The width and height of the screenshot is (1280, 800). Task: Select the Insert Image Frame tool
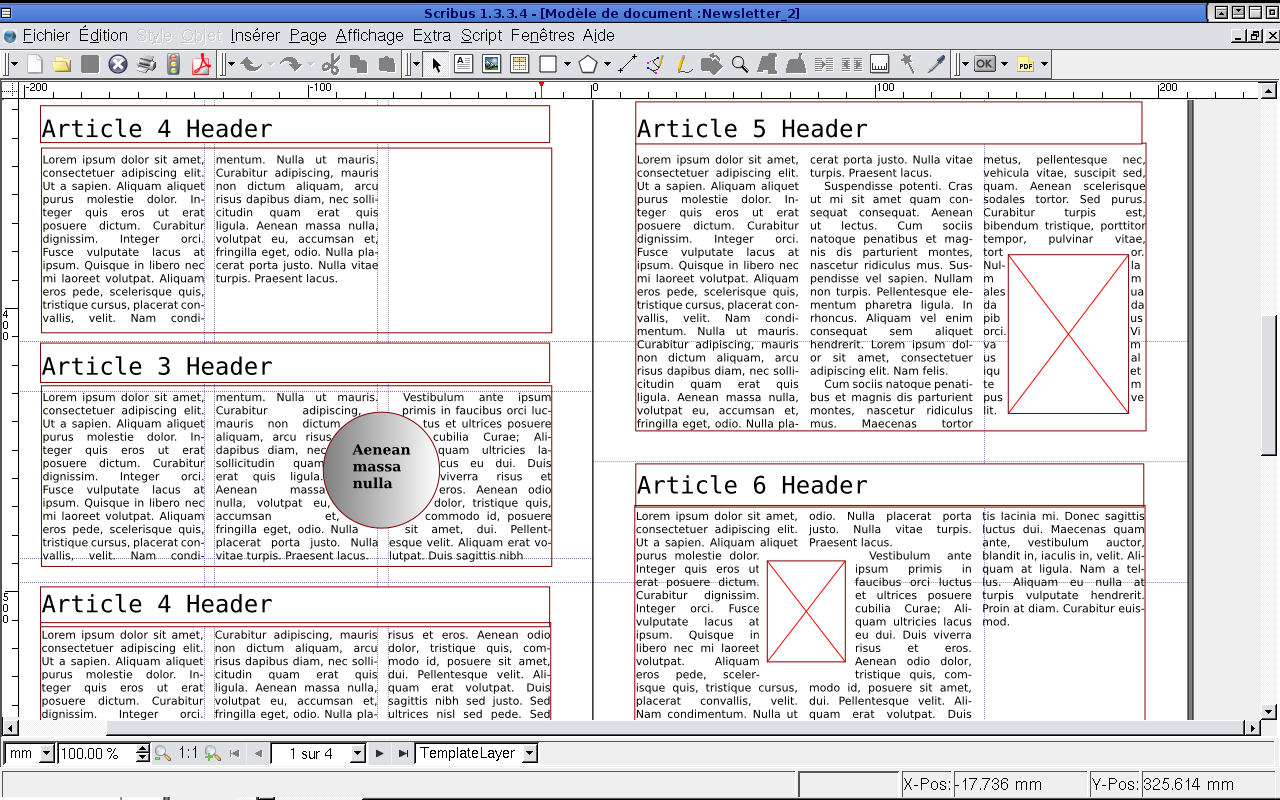pos(491,65)
